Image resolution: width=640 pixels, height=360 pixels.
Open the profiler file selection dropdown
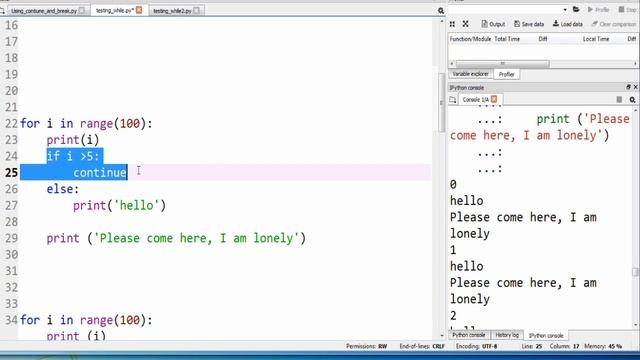coord(565,9)
